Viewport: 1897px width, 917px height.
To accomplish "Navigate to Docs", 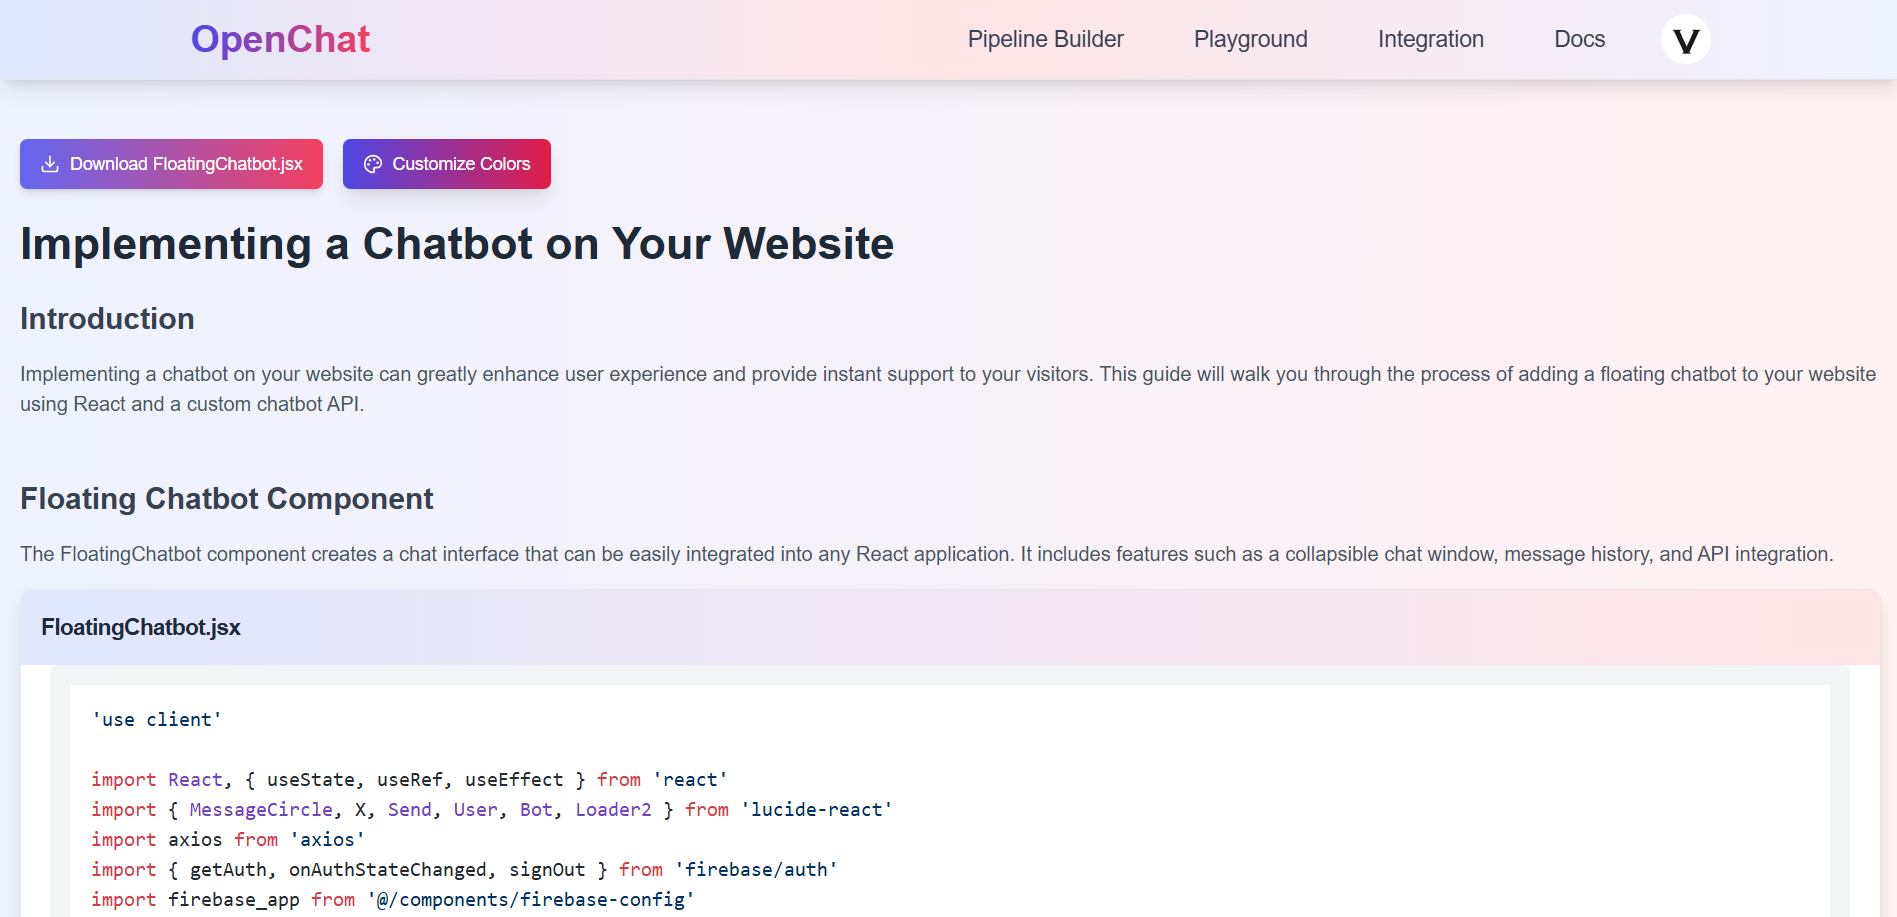I will (1579, 39).
